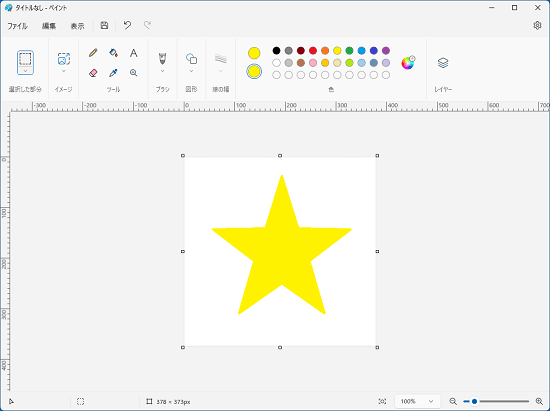
Task: Select the Brushes tool
Action: coord(162,59)
